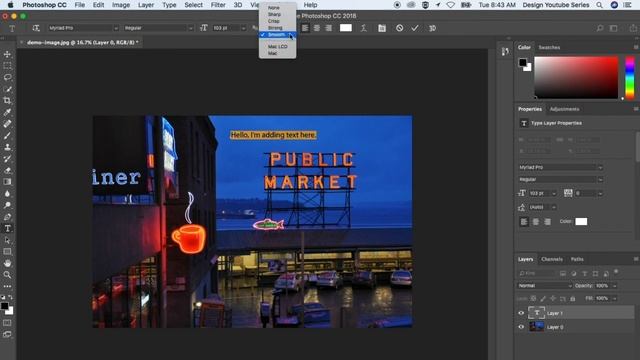Click the demo-image.jpg document tab

(x=82, y=42)
